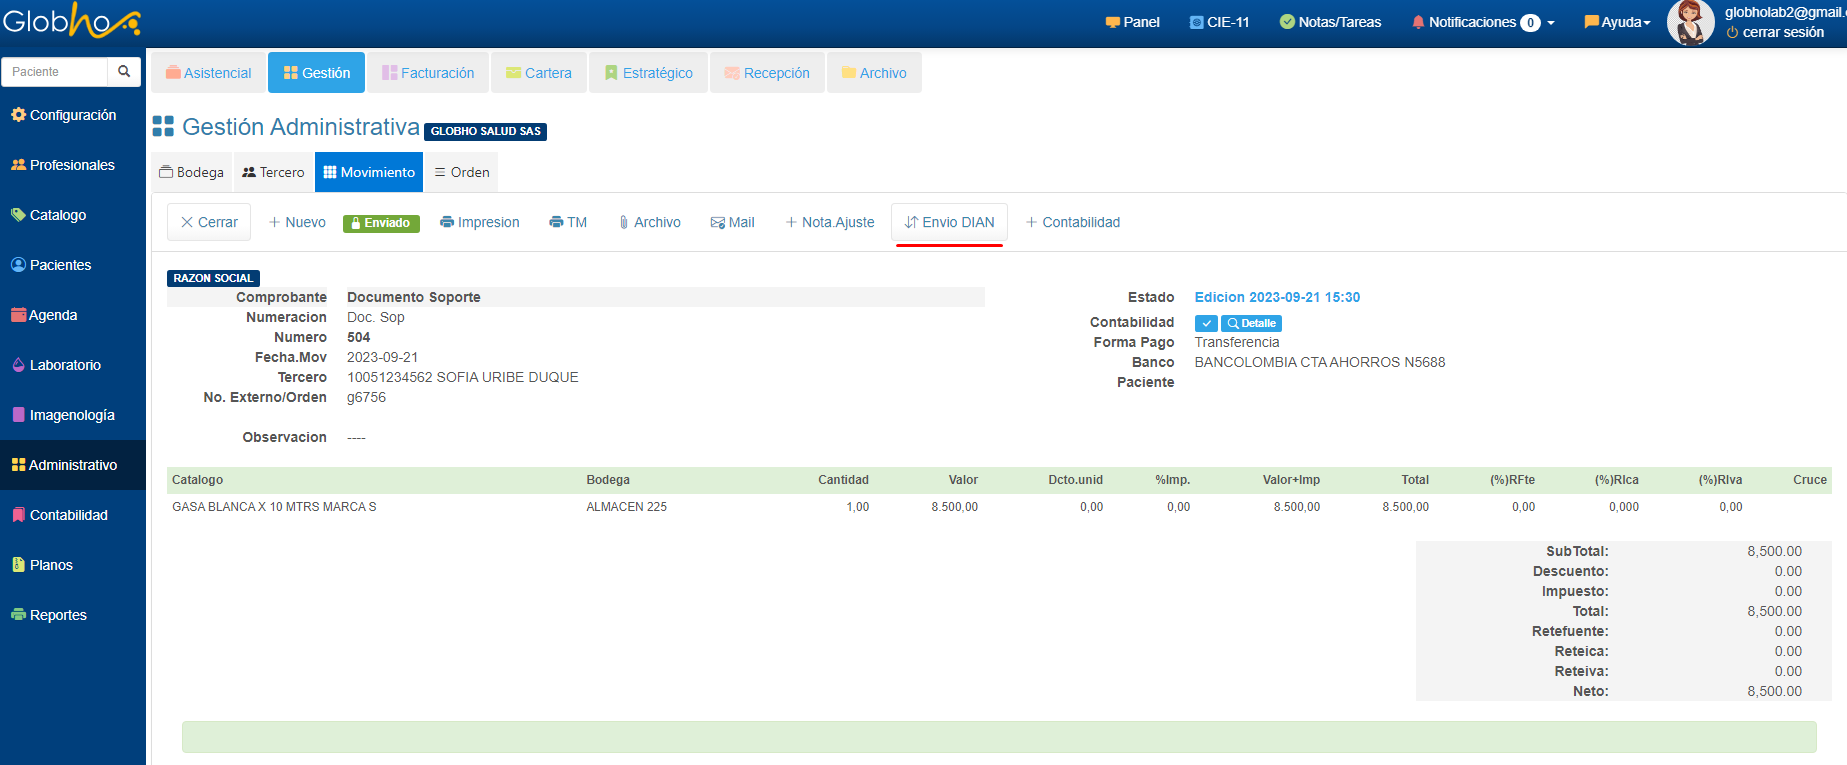The height and width of the screenshot is (765, 1847).
Task: Switch to the Facturación tab
Action: coord(428,73)
